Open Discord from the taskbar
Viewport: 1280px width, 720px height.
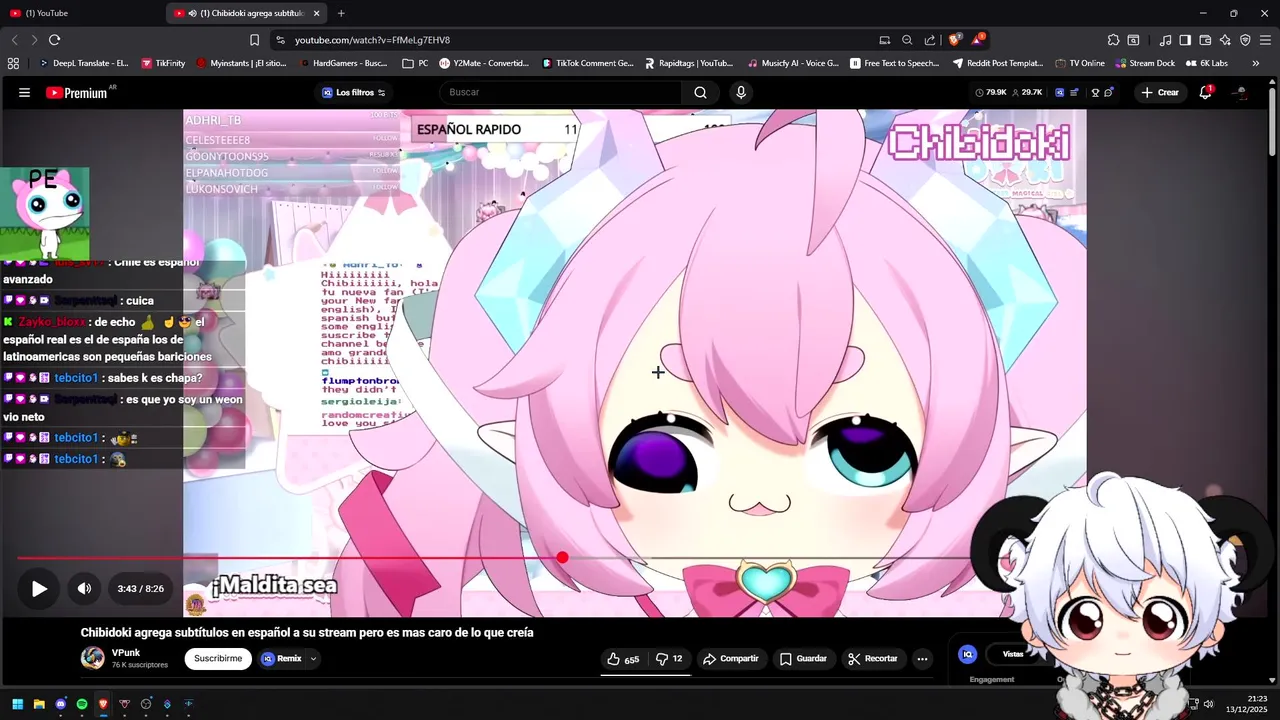tap(60, 704)
